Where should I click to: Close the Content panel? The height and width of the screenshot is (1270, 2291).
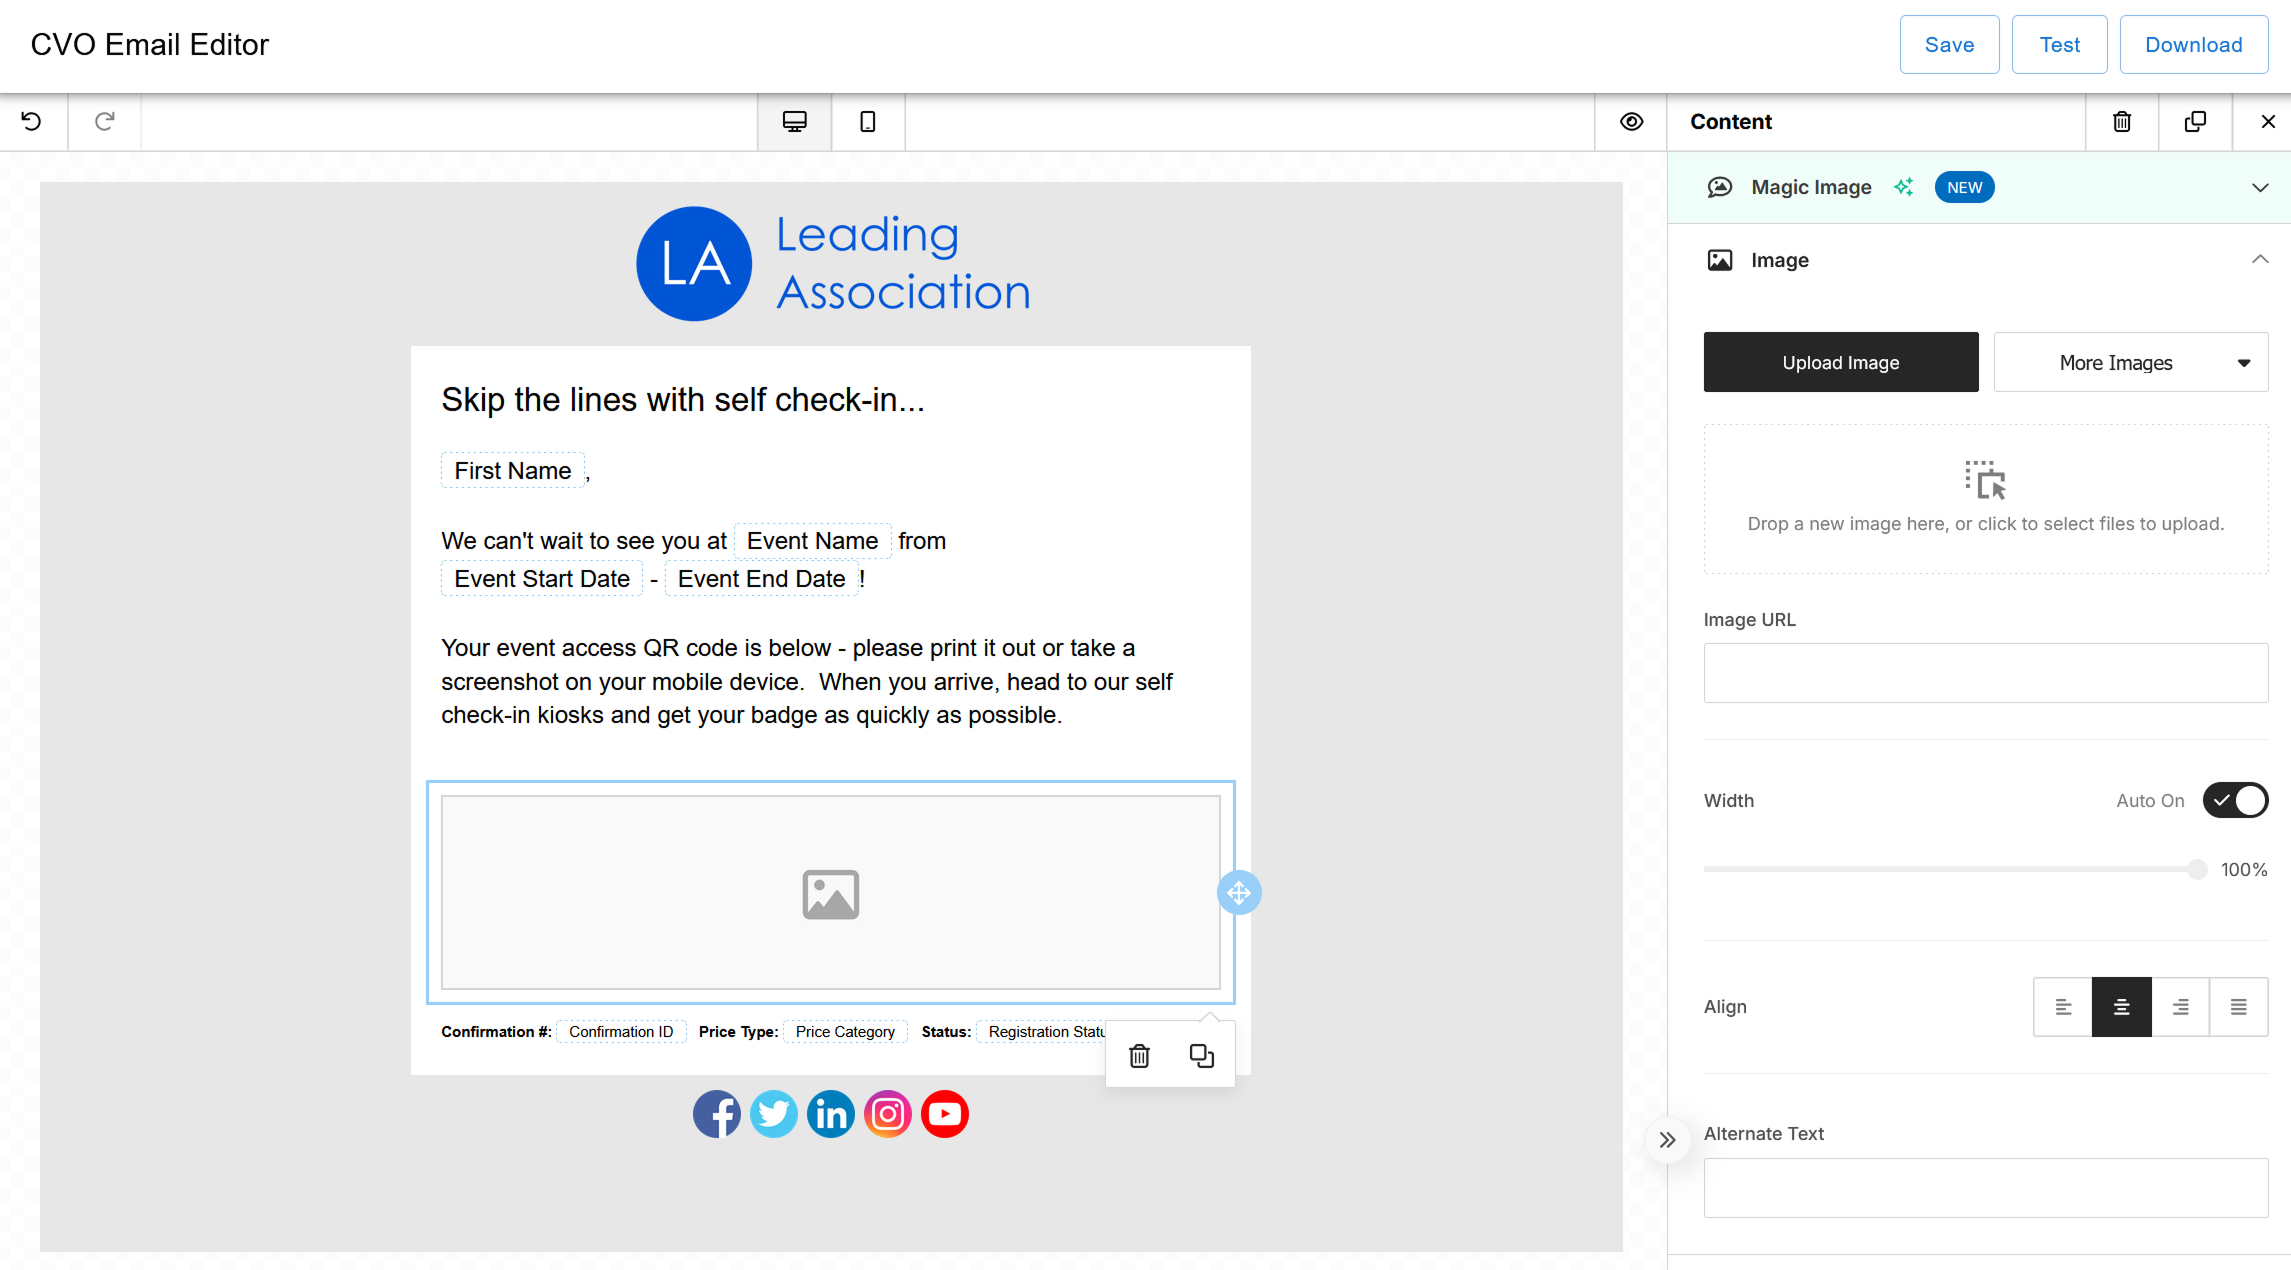point(2268,122)
